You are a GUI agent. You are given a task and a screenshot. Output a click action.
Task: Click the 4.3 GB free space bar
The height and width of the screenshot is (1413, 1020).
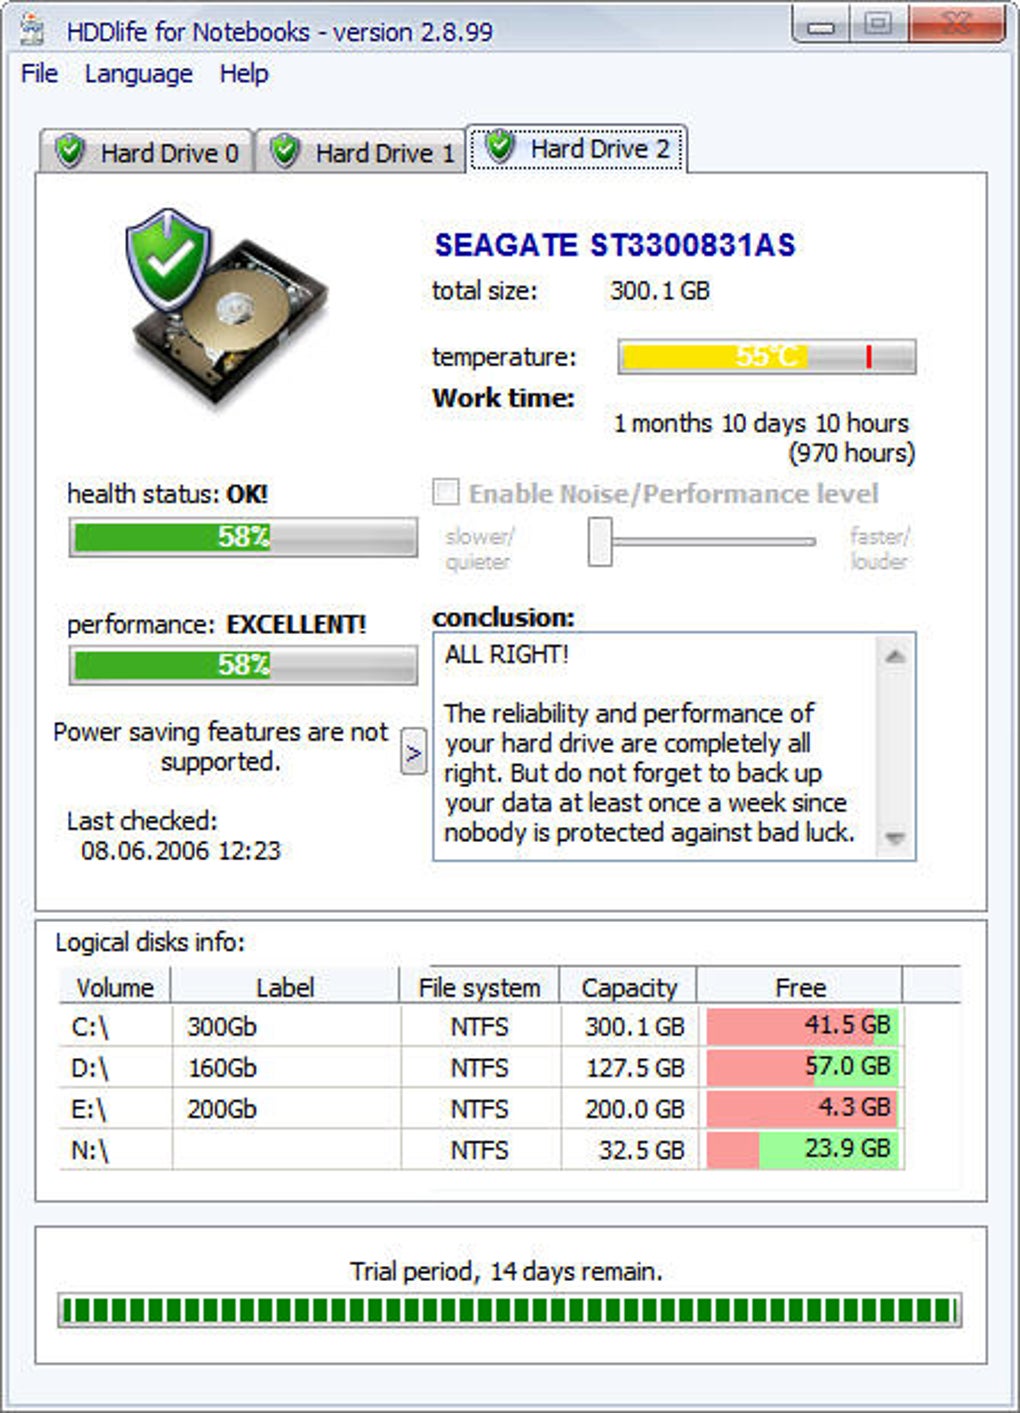click(802, 1108)
